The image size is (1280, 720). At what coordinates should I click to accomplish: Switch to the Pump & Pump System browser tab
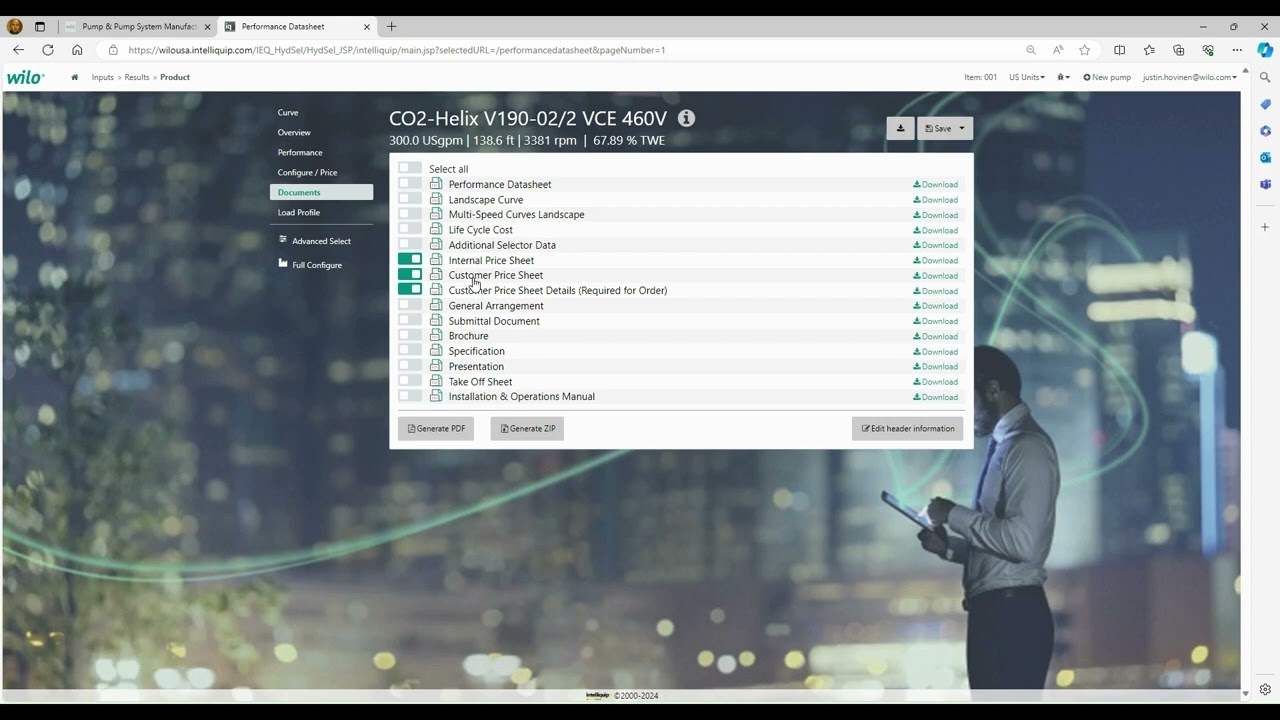point(139,27)
